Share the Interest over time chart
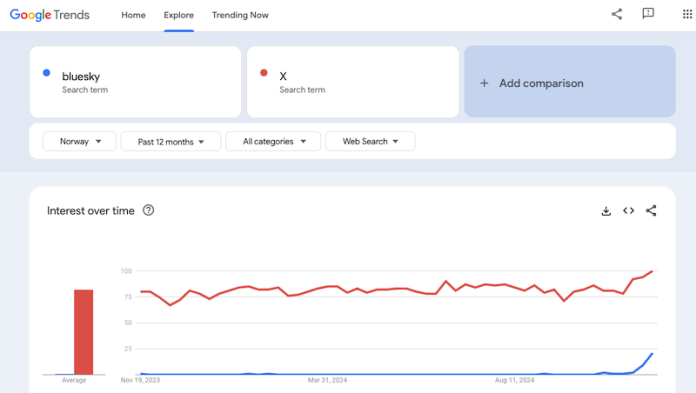Image resolution: width=696 pixels, height=393 pixels. (651, 210)
